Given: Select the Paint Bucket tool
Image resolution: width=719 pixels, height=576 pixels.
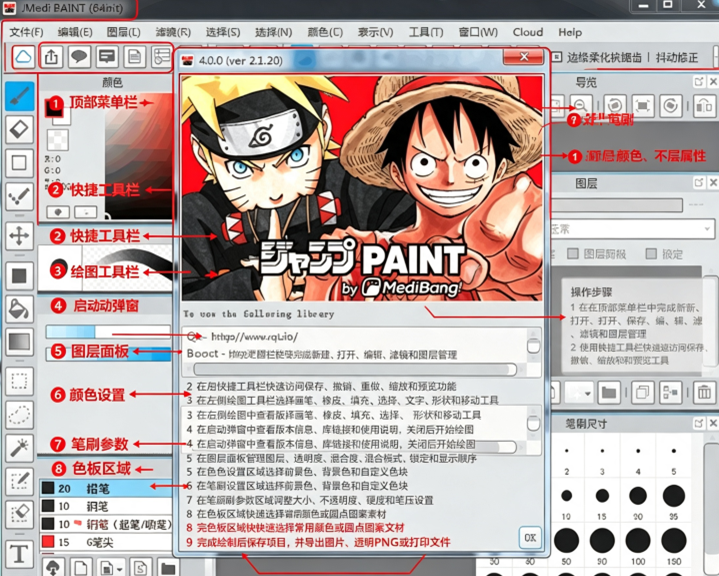Looking at the screenshot, I should 20,309.
